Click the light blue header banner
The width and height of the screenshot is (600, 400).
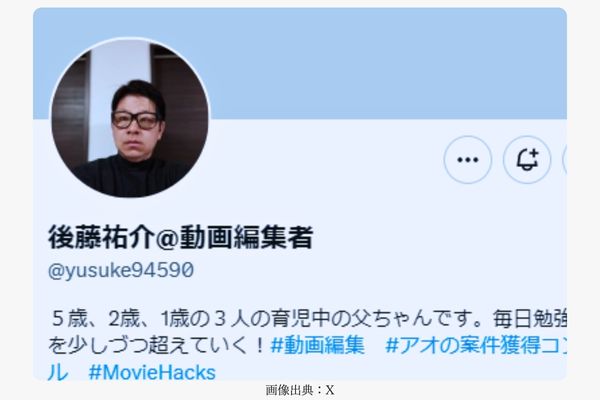300,63
